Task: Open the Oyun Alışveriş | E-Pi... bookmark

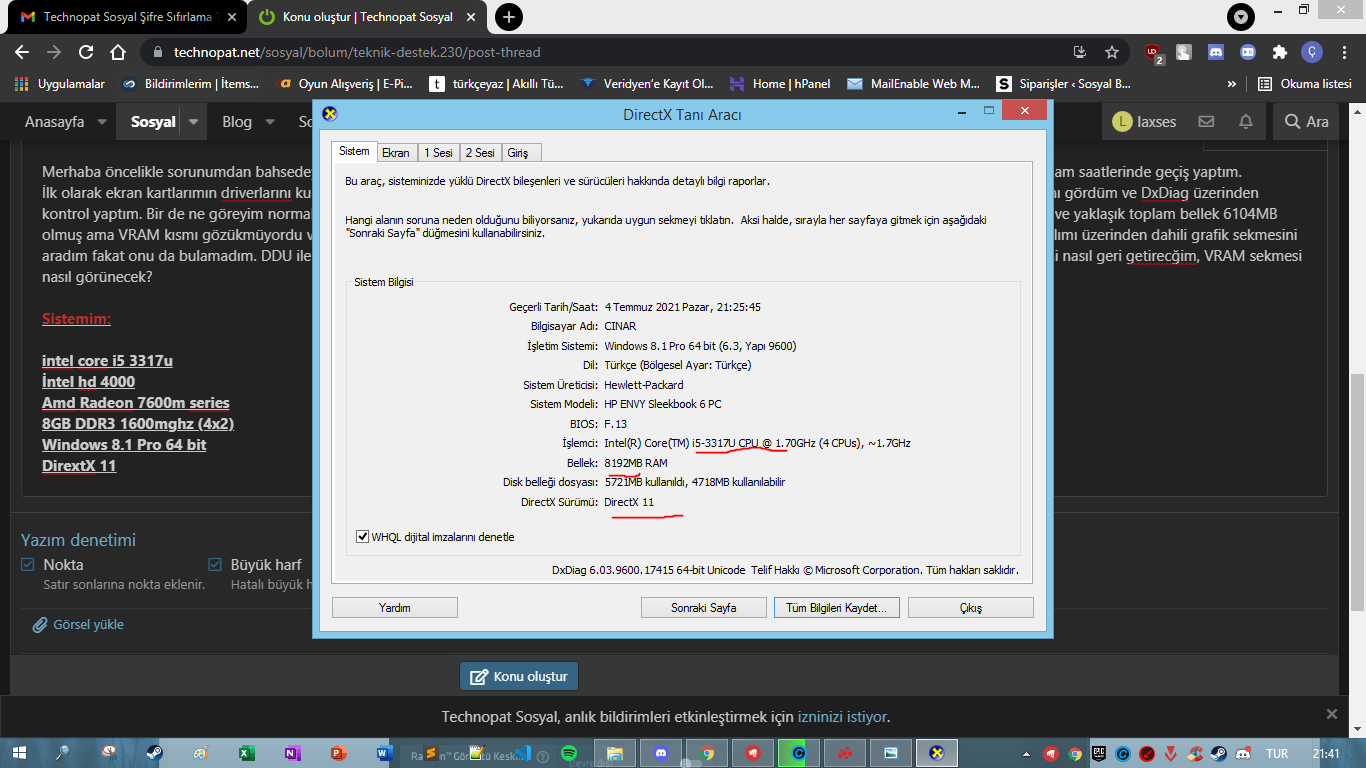Action: pyautogui.click(x=344, y=84)
